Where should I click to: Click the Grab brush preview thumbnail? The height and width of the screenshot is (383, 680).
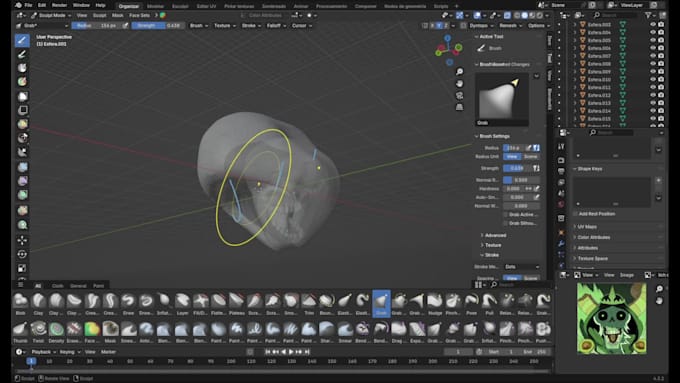(x=502, y=99)
